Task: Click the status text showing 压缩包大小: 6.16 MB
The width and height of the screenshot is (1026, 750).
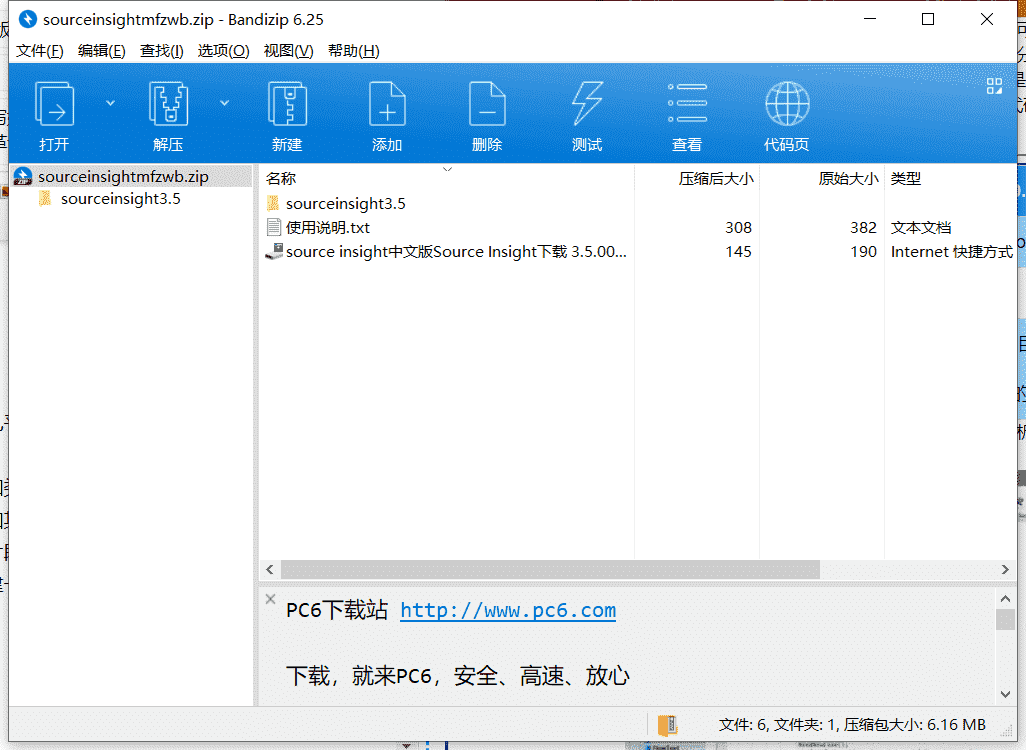Action: (914, 725)
